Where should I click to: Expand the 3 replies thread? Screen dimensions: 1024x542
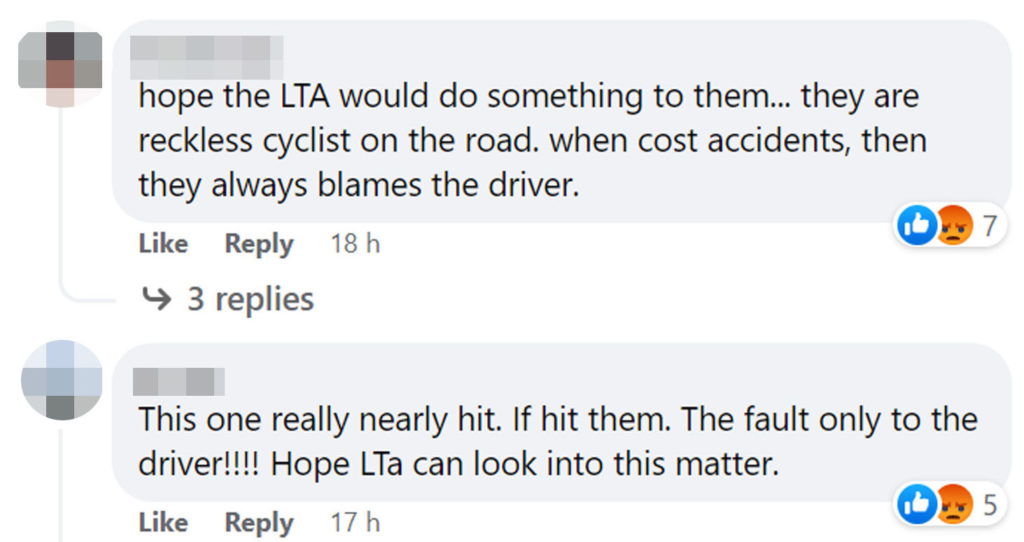point(250,299)
